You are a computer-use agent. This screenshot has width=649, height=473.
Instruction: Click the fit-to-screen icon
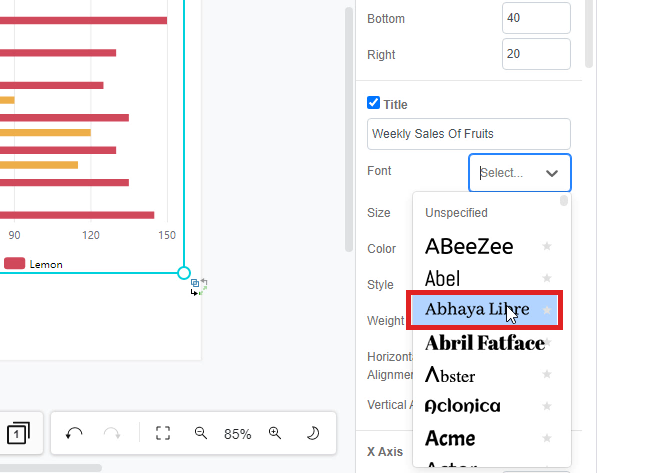pos(164,433)
